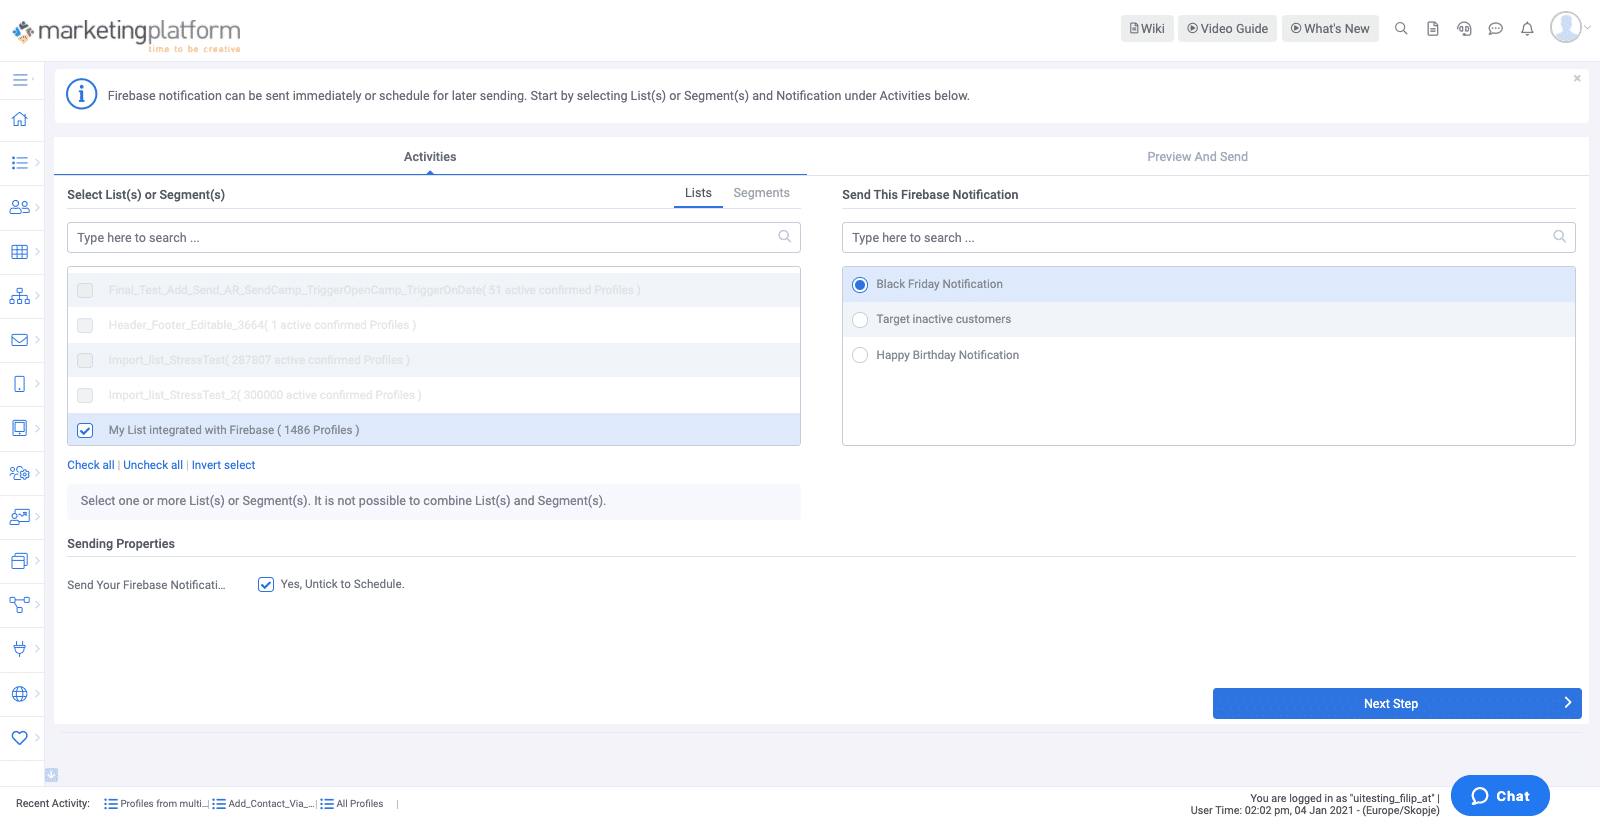Expand the email envelope sidebar chevron
Image resolution: width=1600 pixels, height=820 pixels.
pyautogui.click(x=37, y=340)
